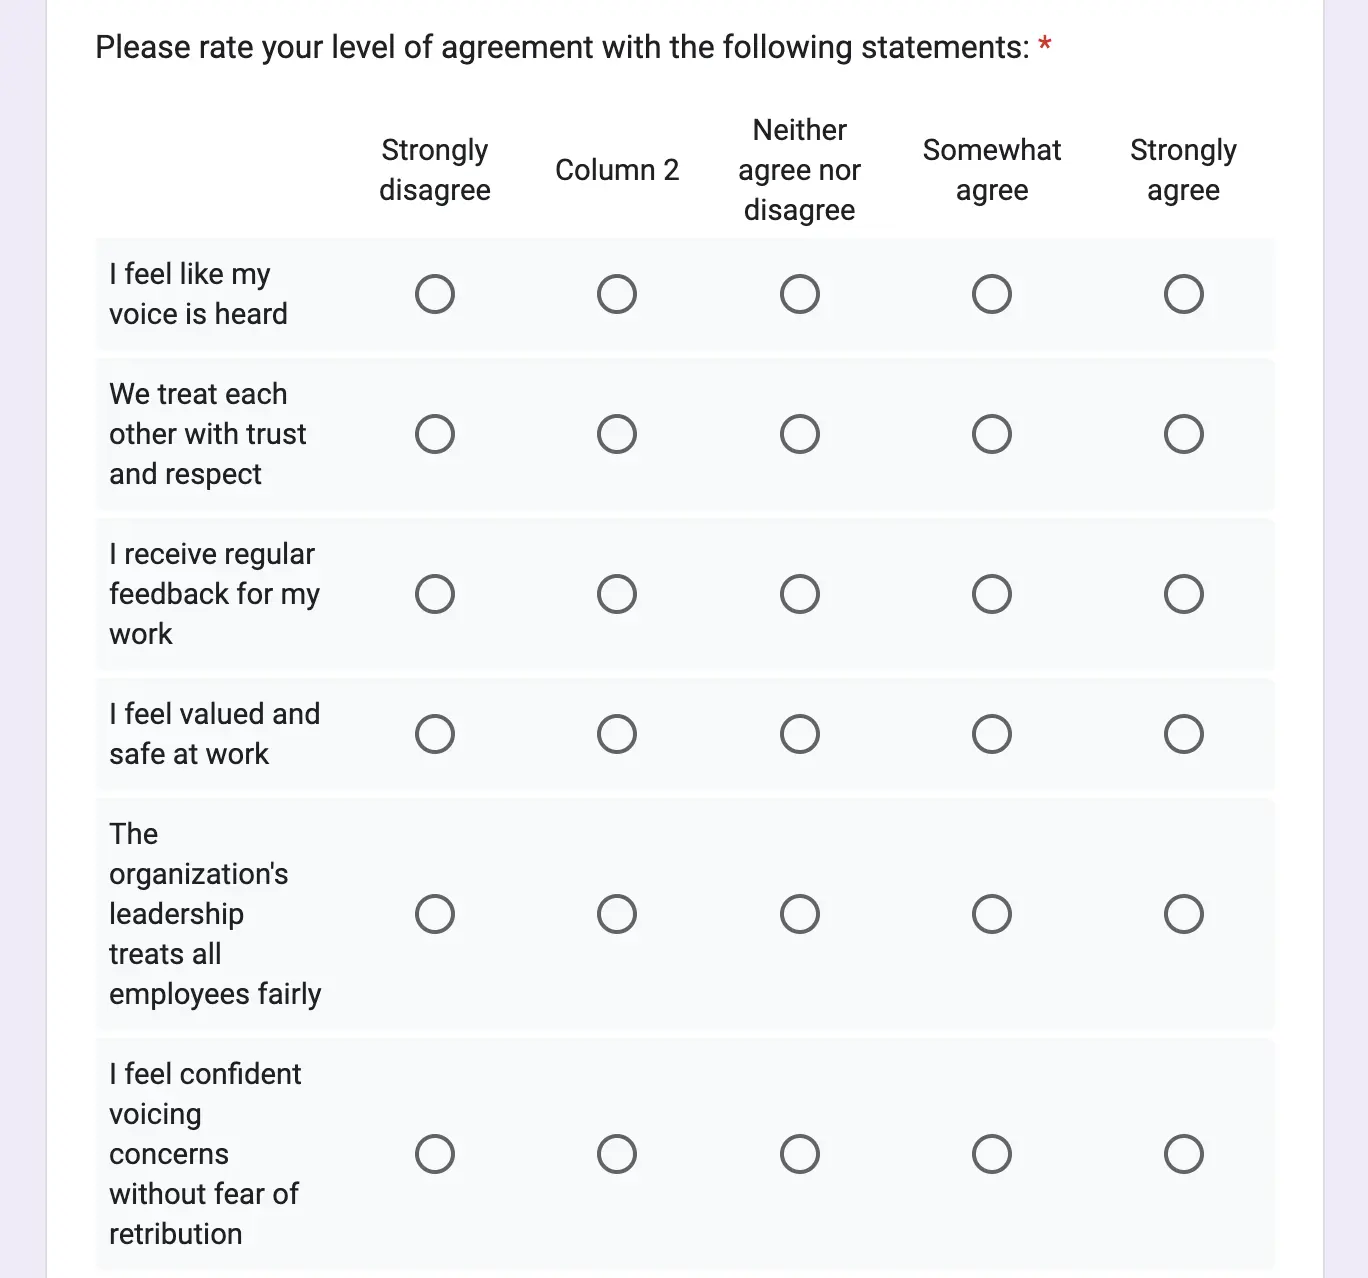This screenshot has height=1278, width=1368.
Task: Select Somewhat agree for 'voicing concerns' row
Action: pos(992,1154)
